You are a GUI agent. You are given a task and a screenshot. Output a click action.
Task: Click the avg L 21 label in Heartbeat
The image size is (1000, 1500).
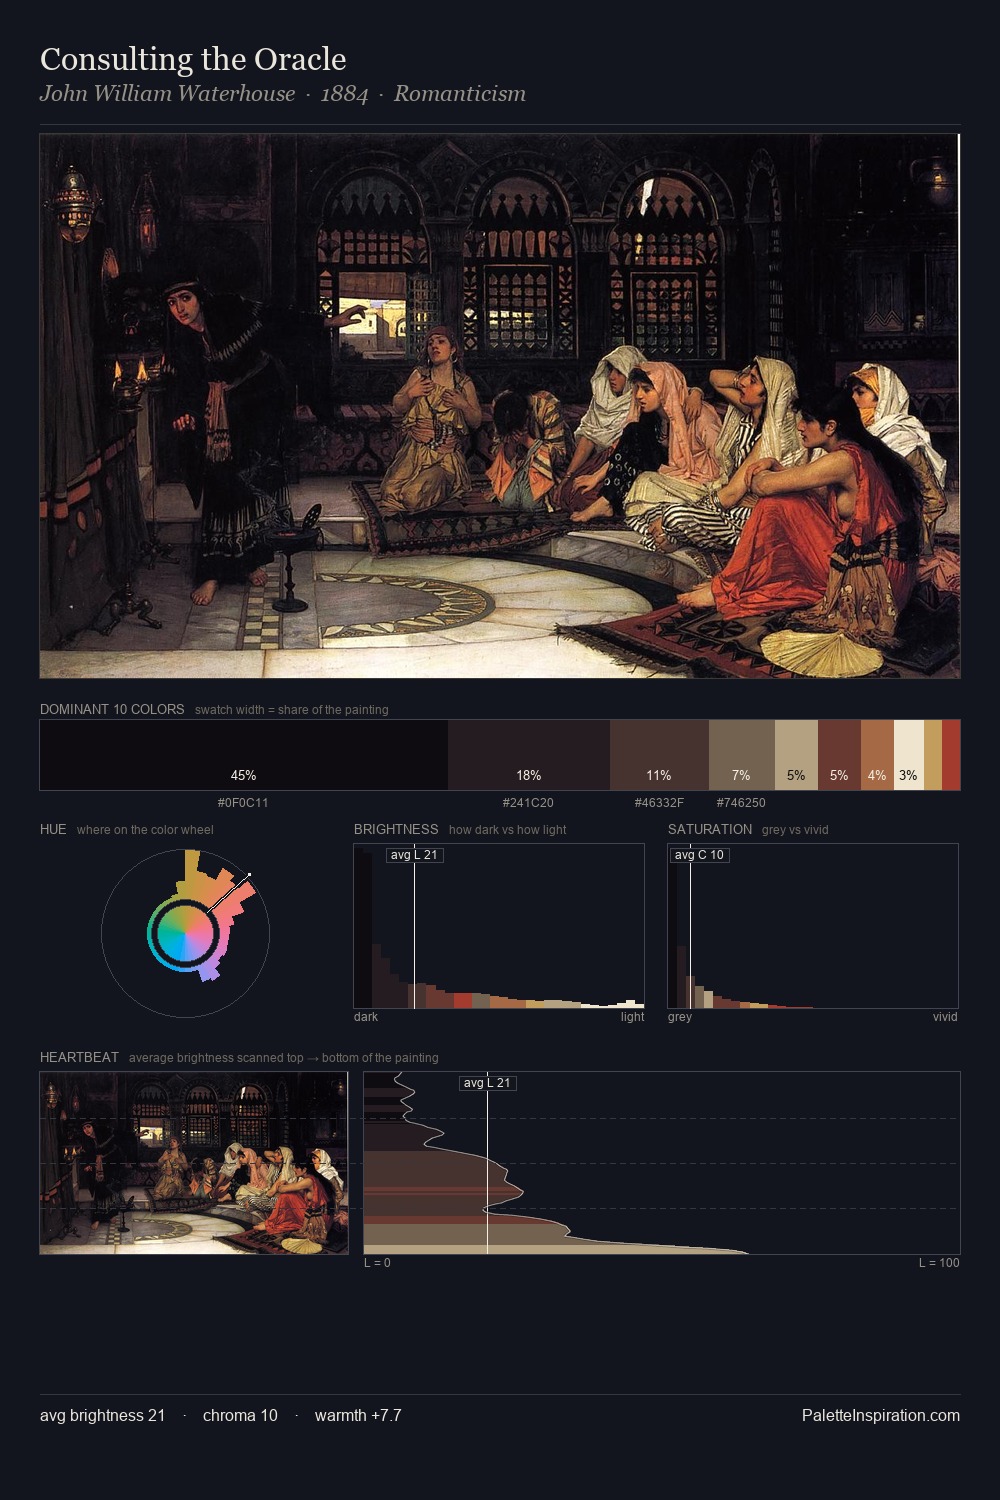pos(487,1083)
